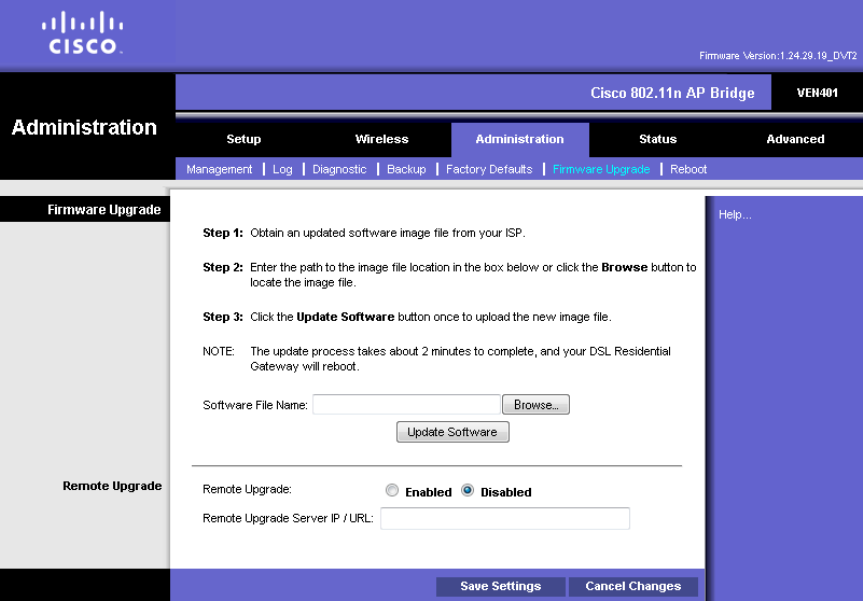Viewport: 863px width, 601px height.
Task: Click the VEN401 model label
Action: (817, 92)
